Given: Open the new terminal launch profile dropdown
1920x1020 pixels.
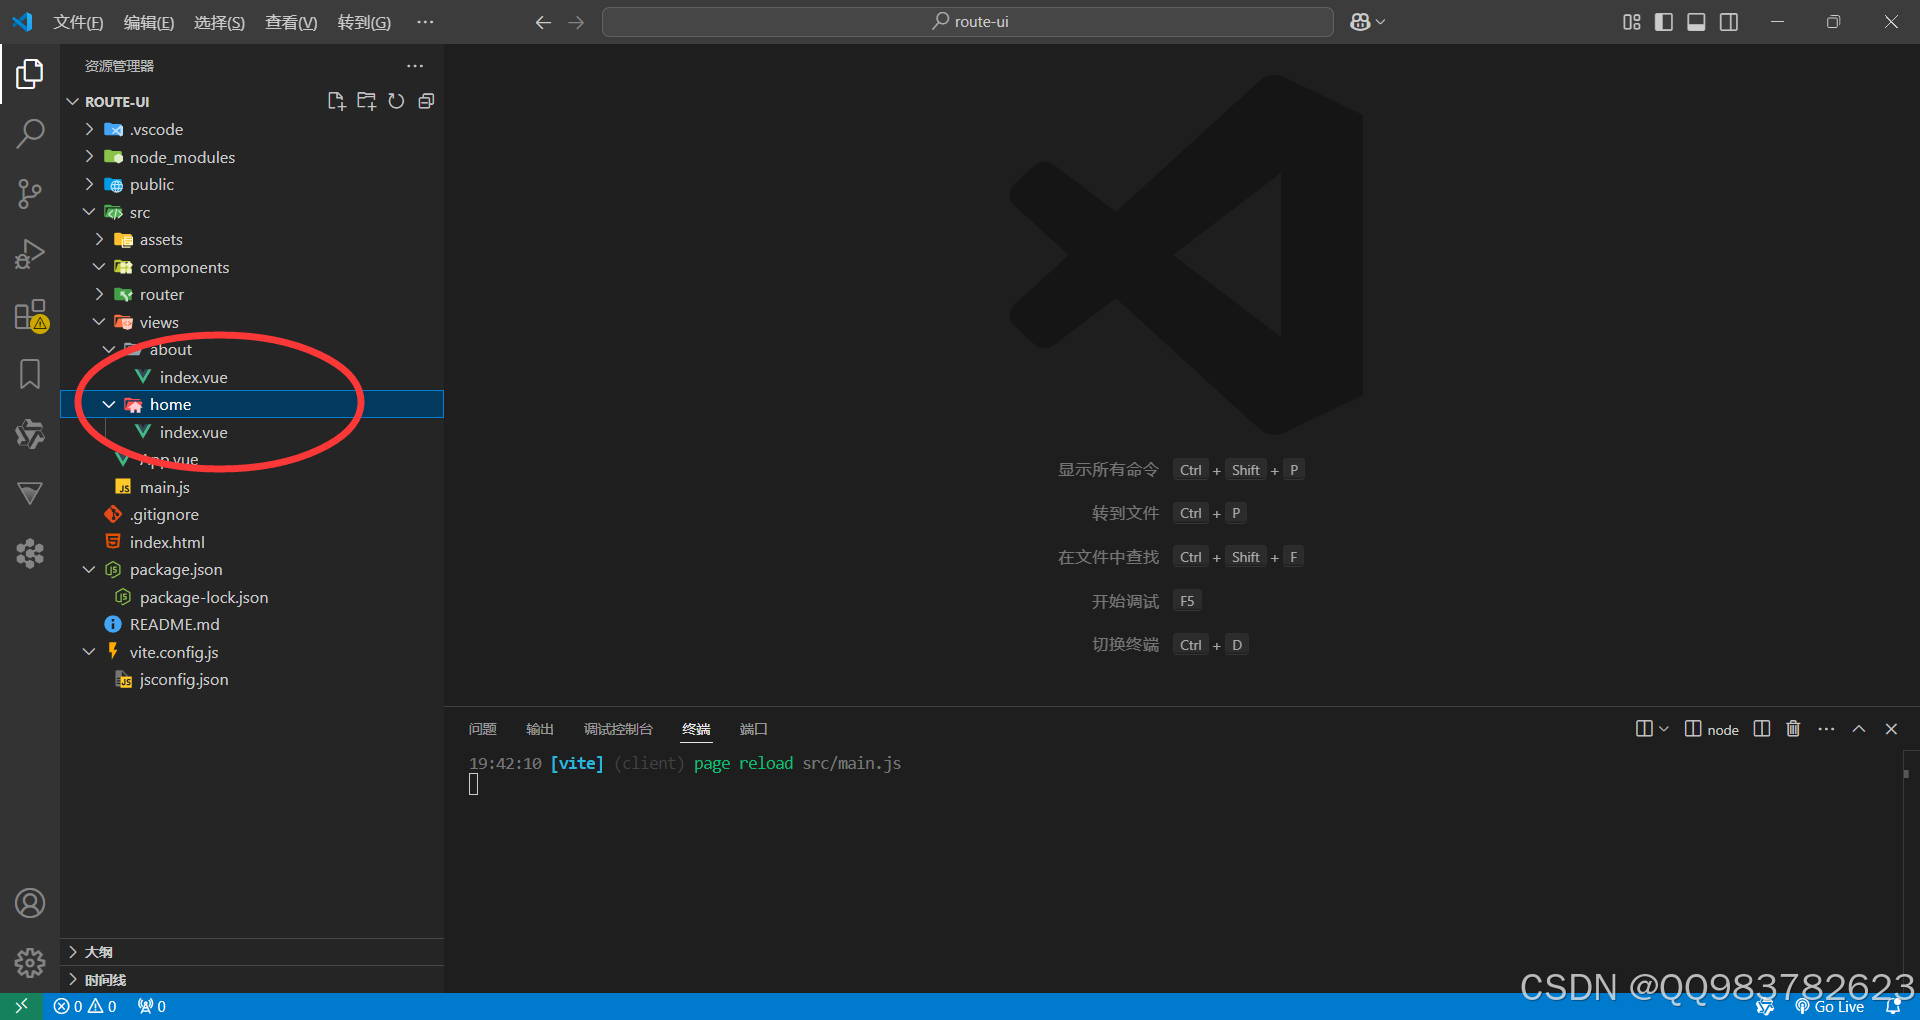Looking at the screenshot, I should tap(1664, 729).
